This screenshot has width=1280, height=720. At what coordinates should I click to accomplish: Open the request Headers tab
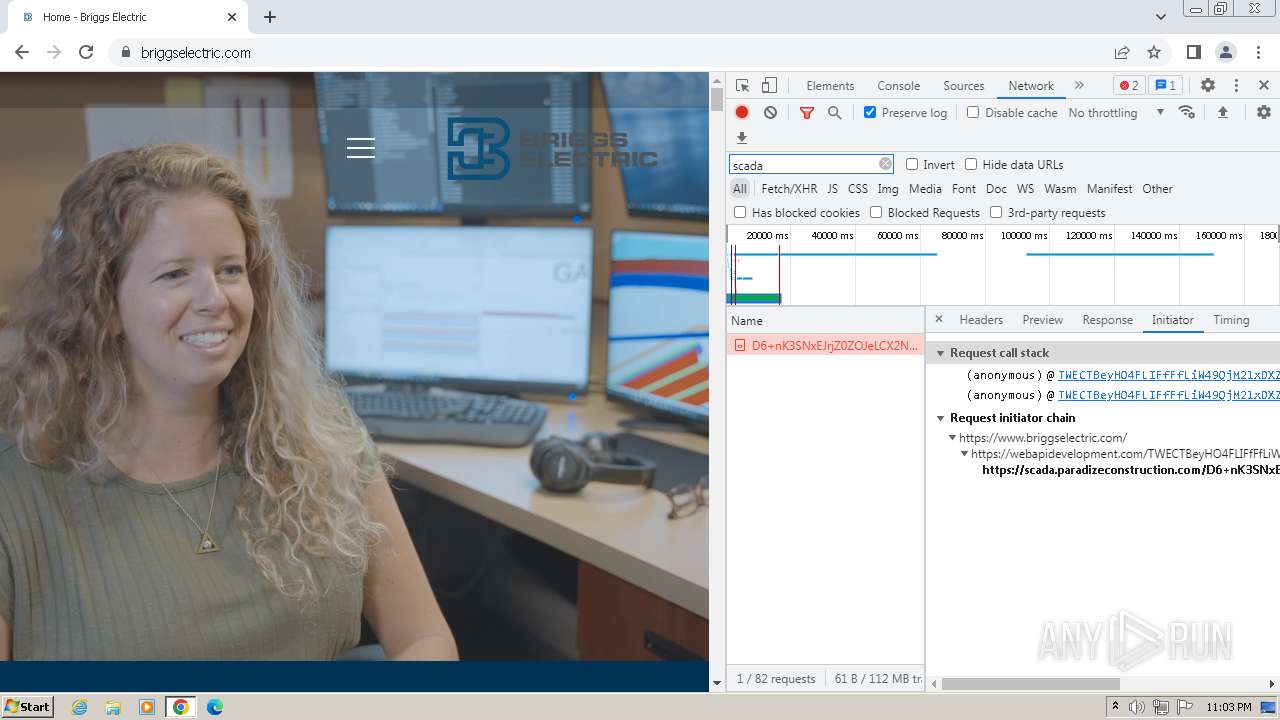981,320
